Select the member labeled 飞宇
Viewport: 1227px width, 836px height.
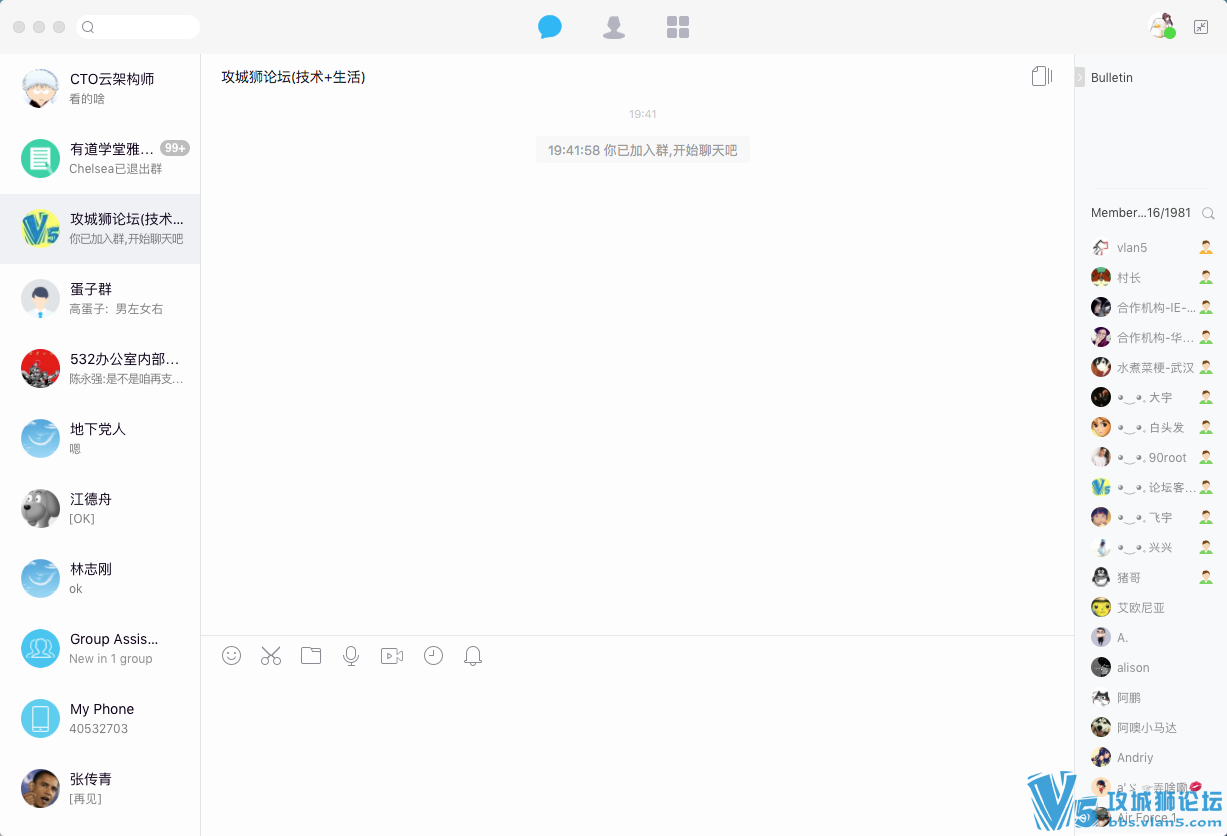point(1151,517)
